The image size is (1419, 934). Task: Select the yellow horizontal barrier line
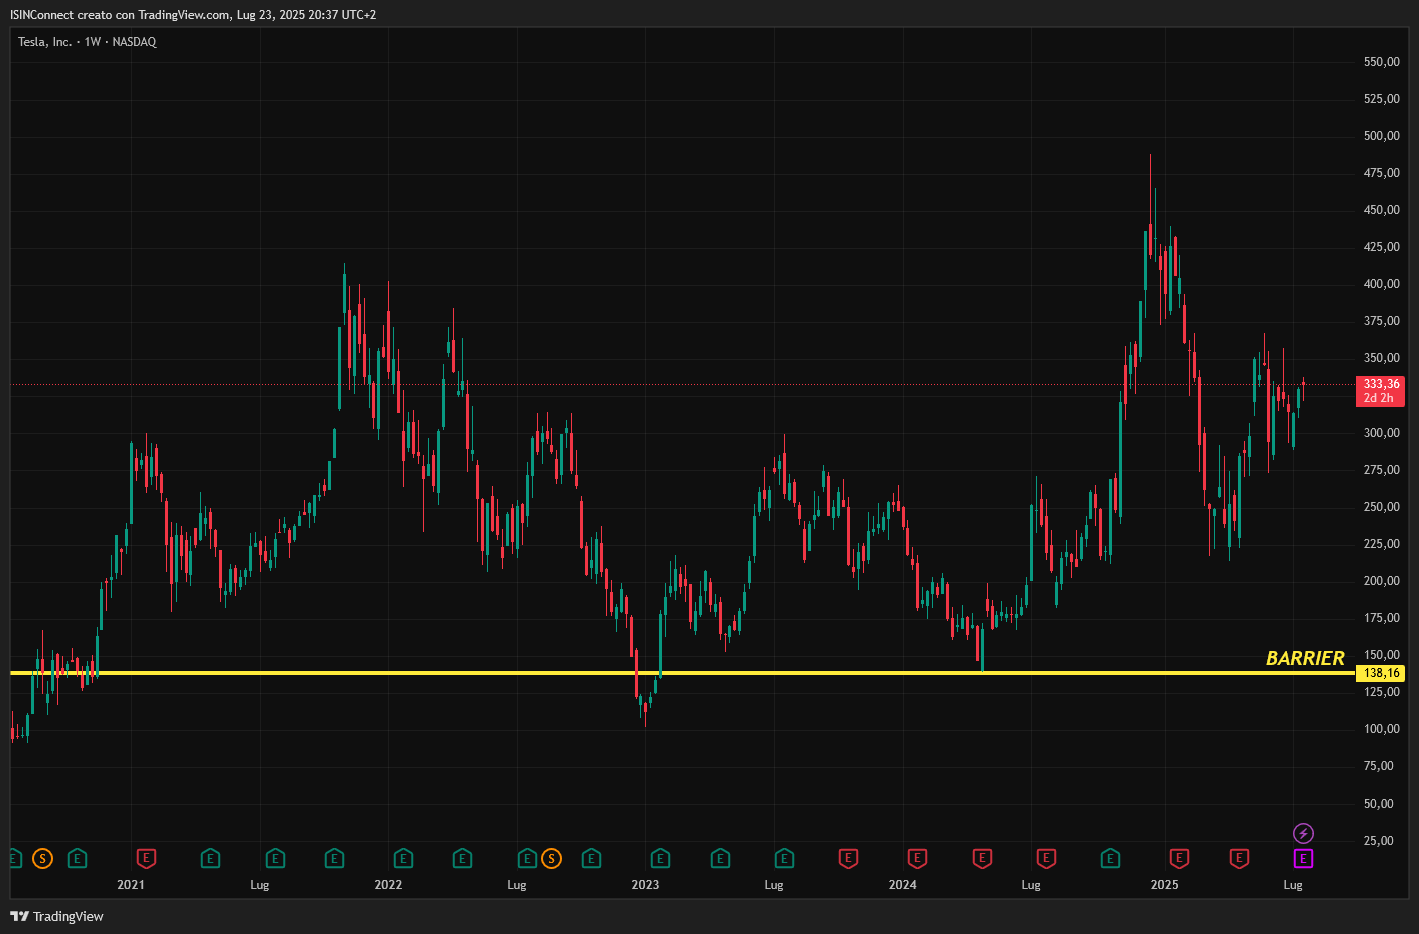680,673
